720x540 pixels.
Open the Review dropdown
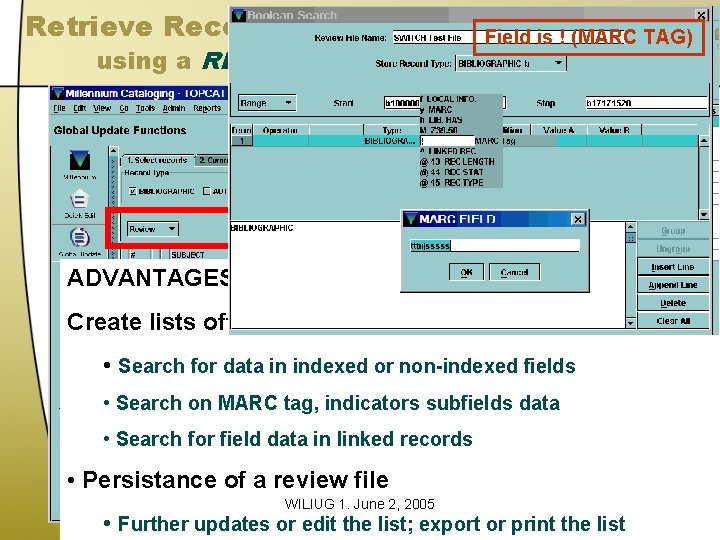tap(152, 229)
